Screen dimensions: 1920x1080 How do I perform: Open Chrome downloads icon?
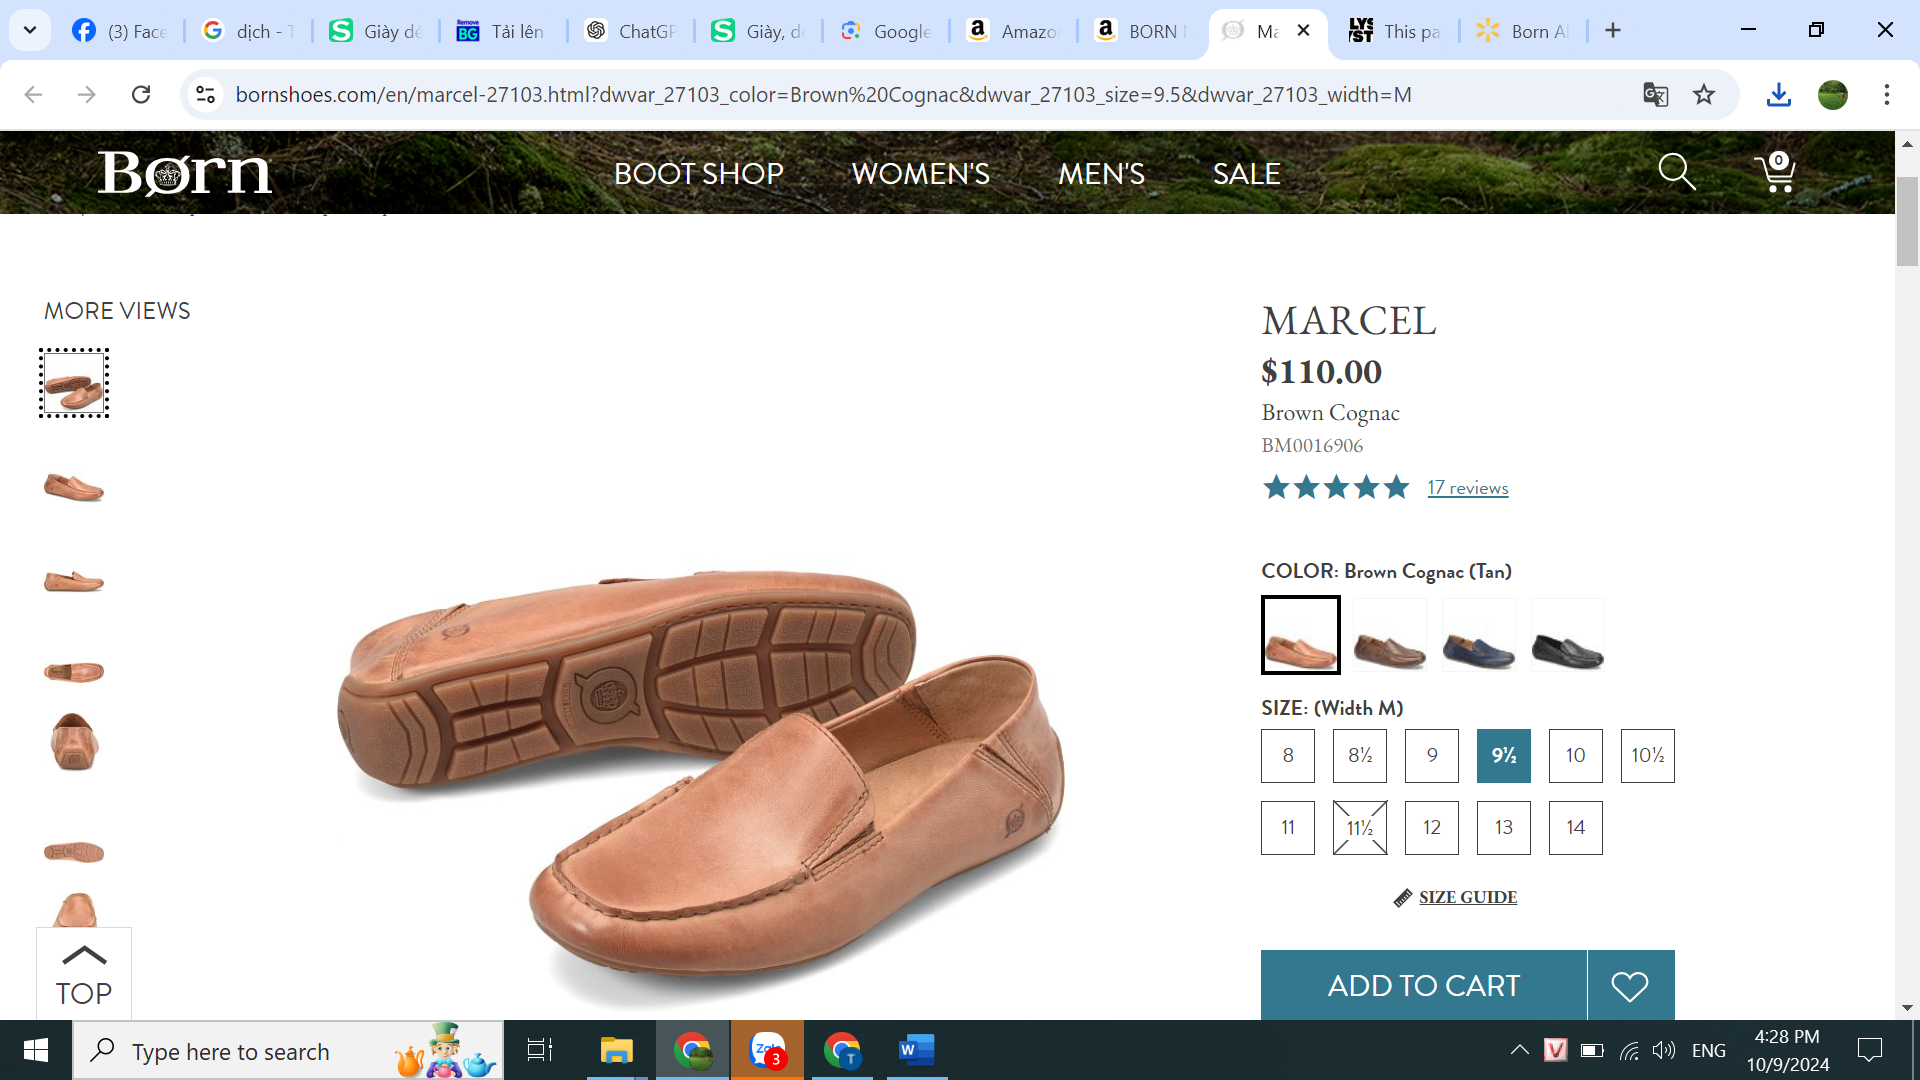(1778, 94)
